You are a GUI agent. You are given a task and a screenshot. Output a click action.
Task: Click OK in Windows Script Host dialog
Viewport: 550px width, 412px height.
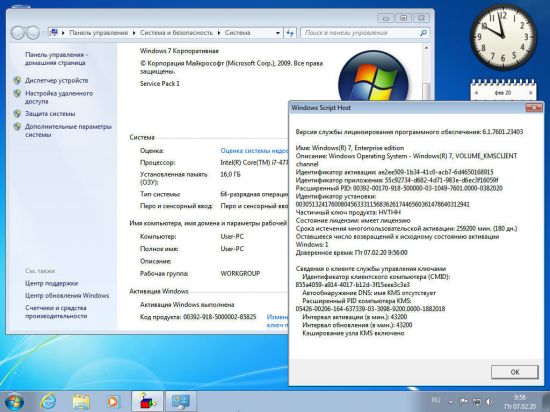[515, 372]
